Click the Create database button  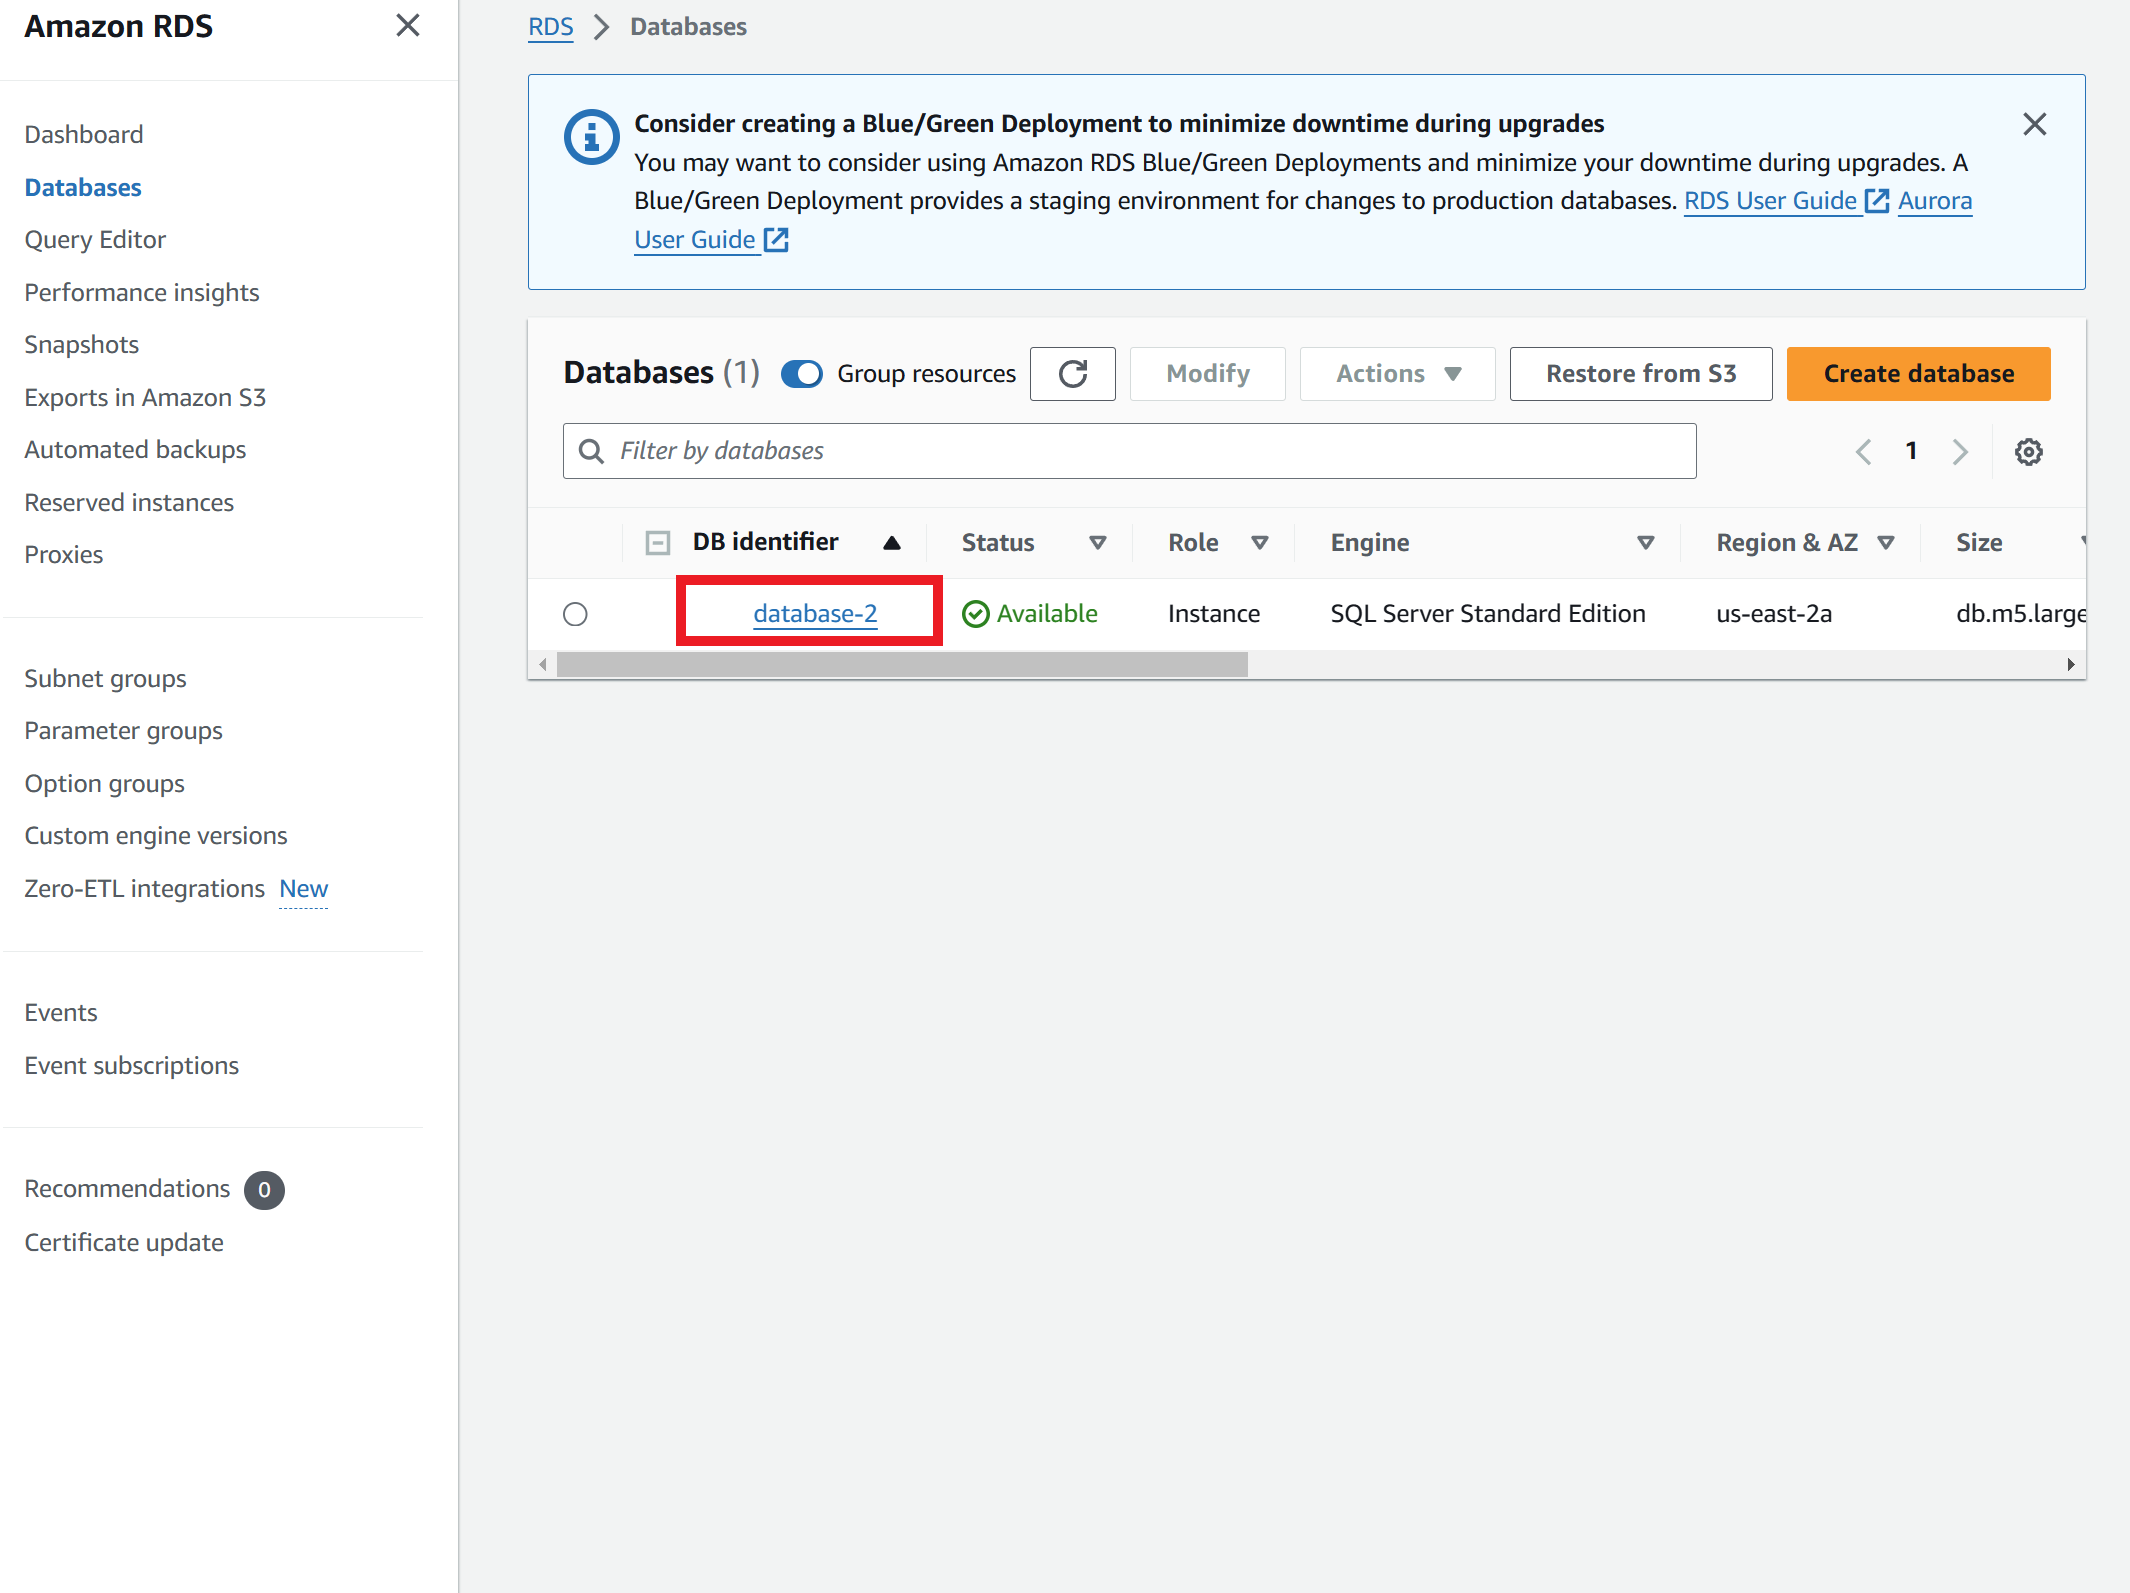point(1917,374)
